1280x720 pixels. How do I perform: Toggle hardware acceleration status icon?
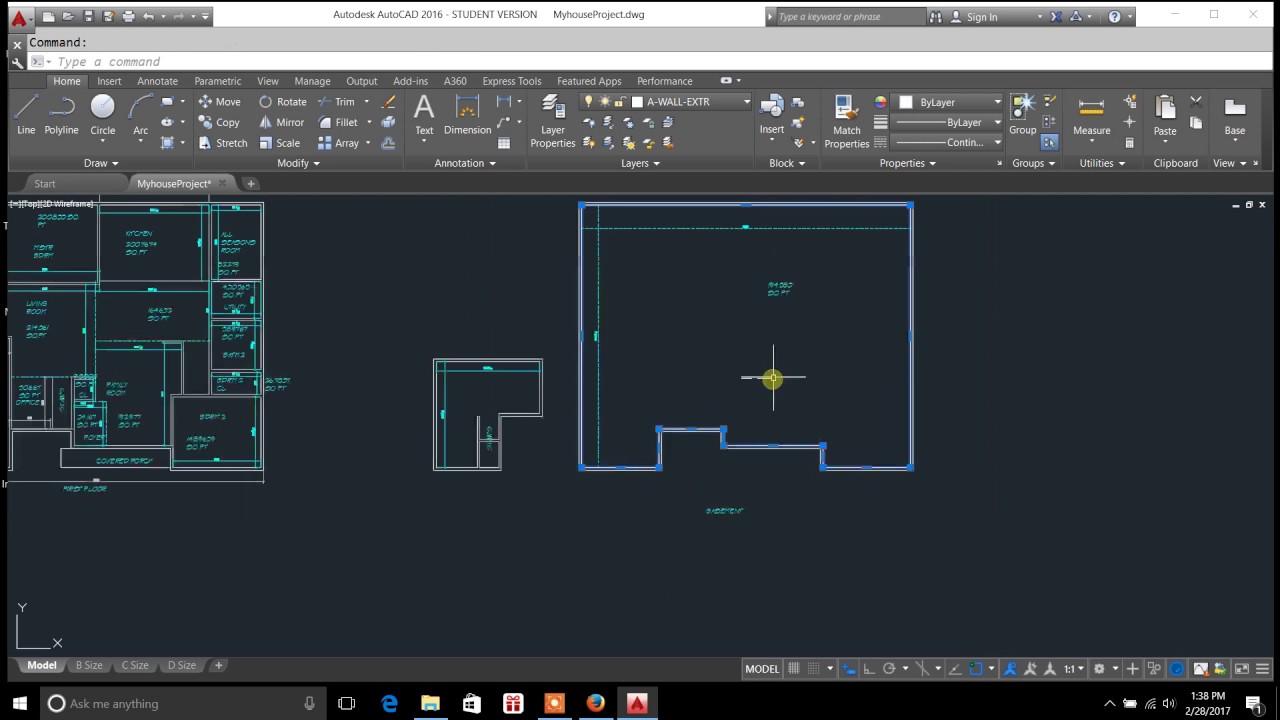(x=1177, y=669)
